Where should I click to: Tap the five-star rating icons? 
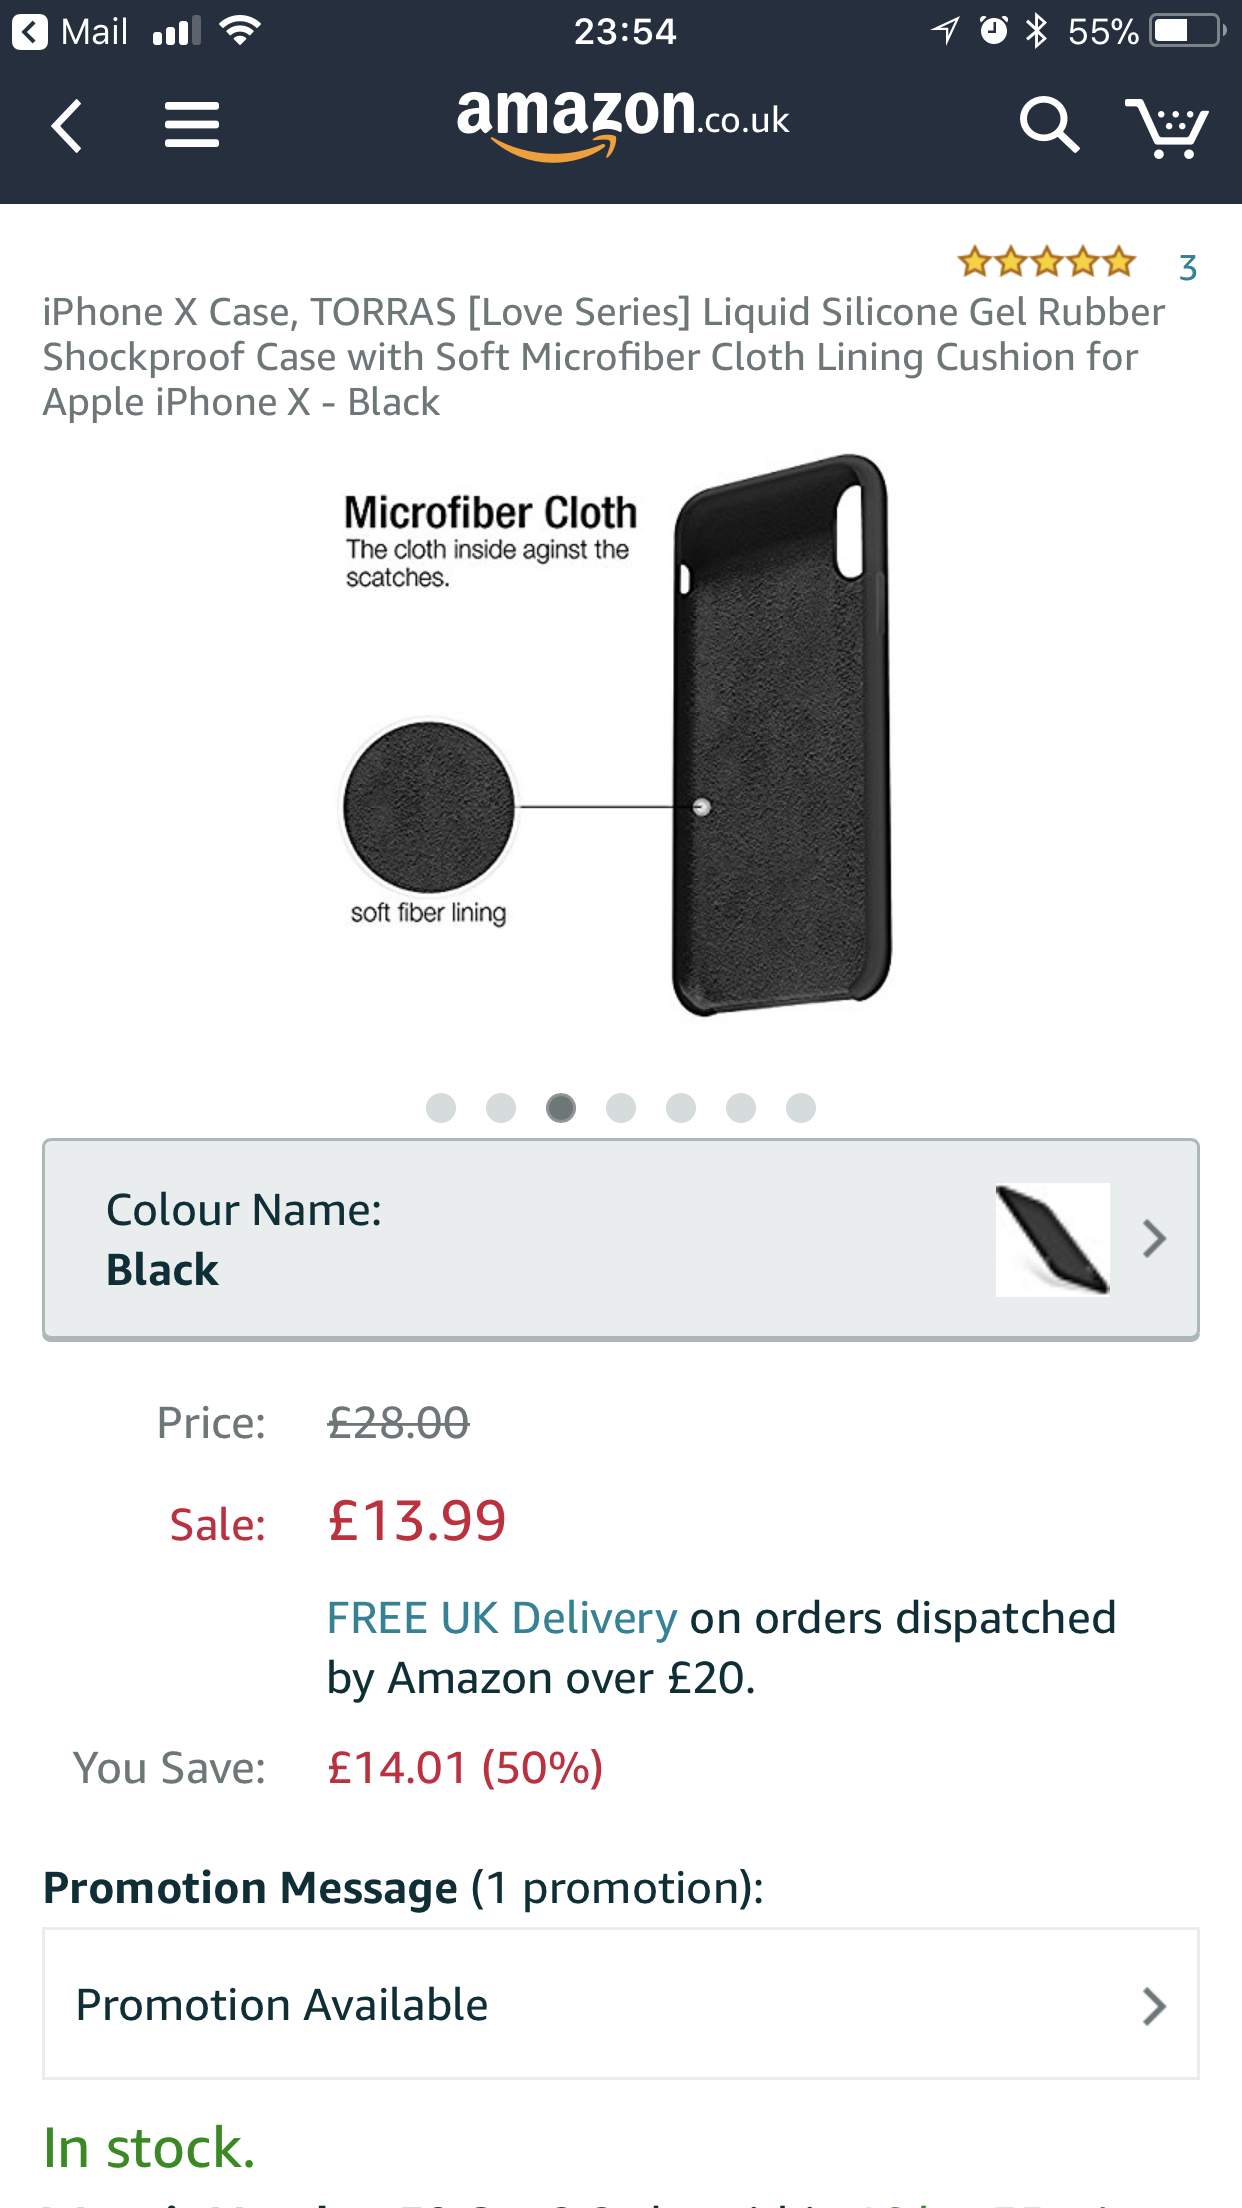(1046, 263)
